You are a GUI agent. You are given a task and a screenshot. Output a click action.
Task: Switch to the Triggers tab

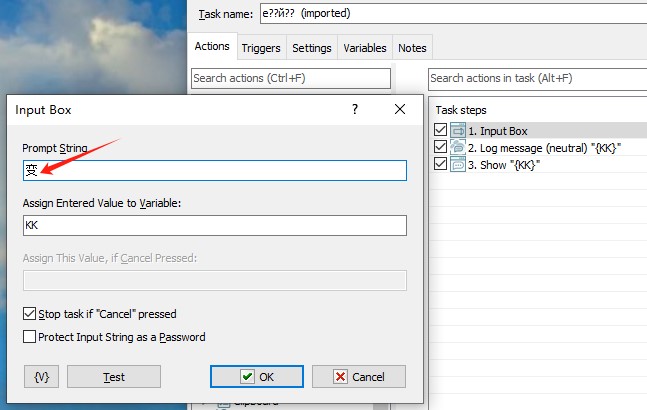261,48
